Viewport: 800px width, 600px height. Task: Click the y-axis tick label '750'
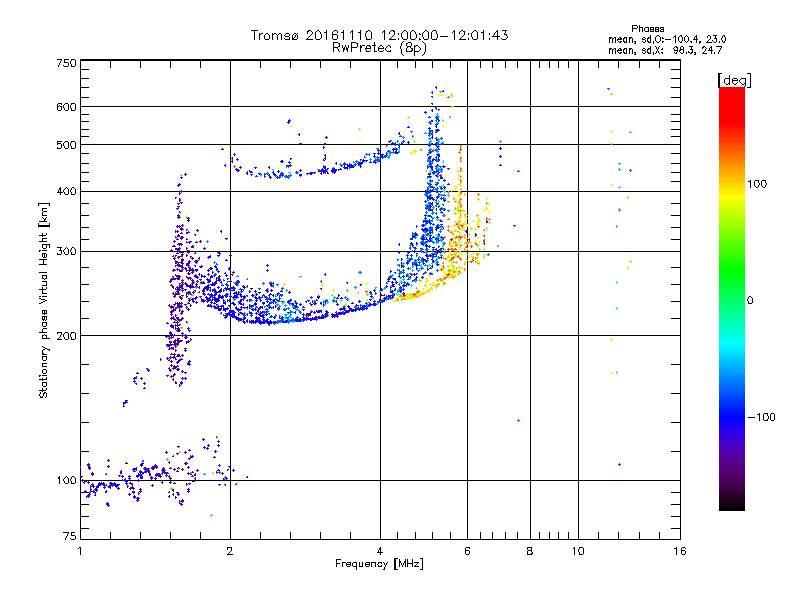(66, 63)
